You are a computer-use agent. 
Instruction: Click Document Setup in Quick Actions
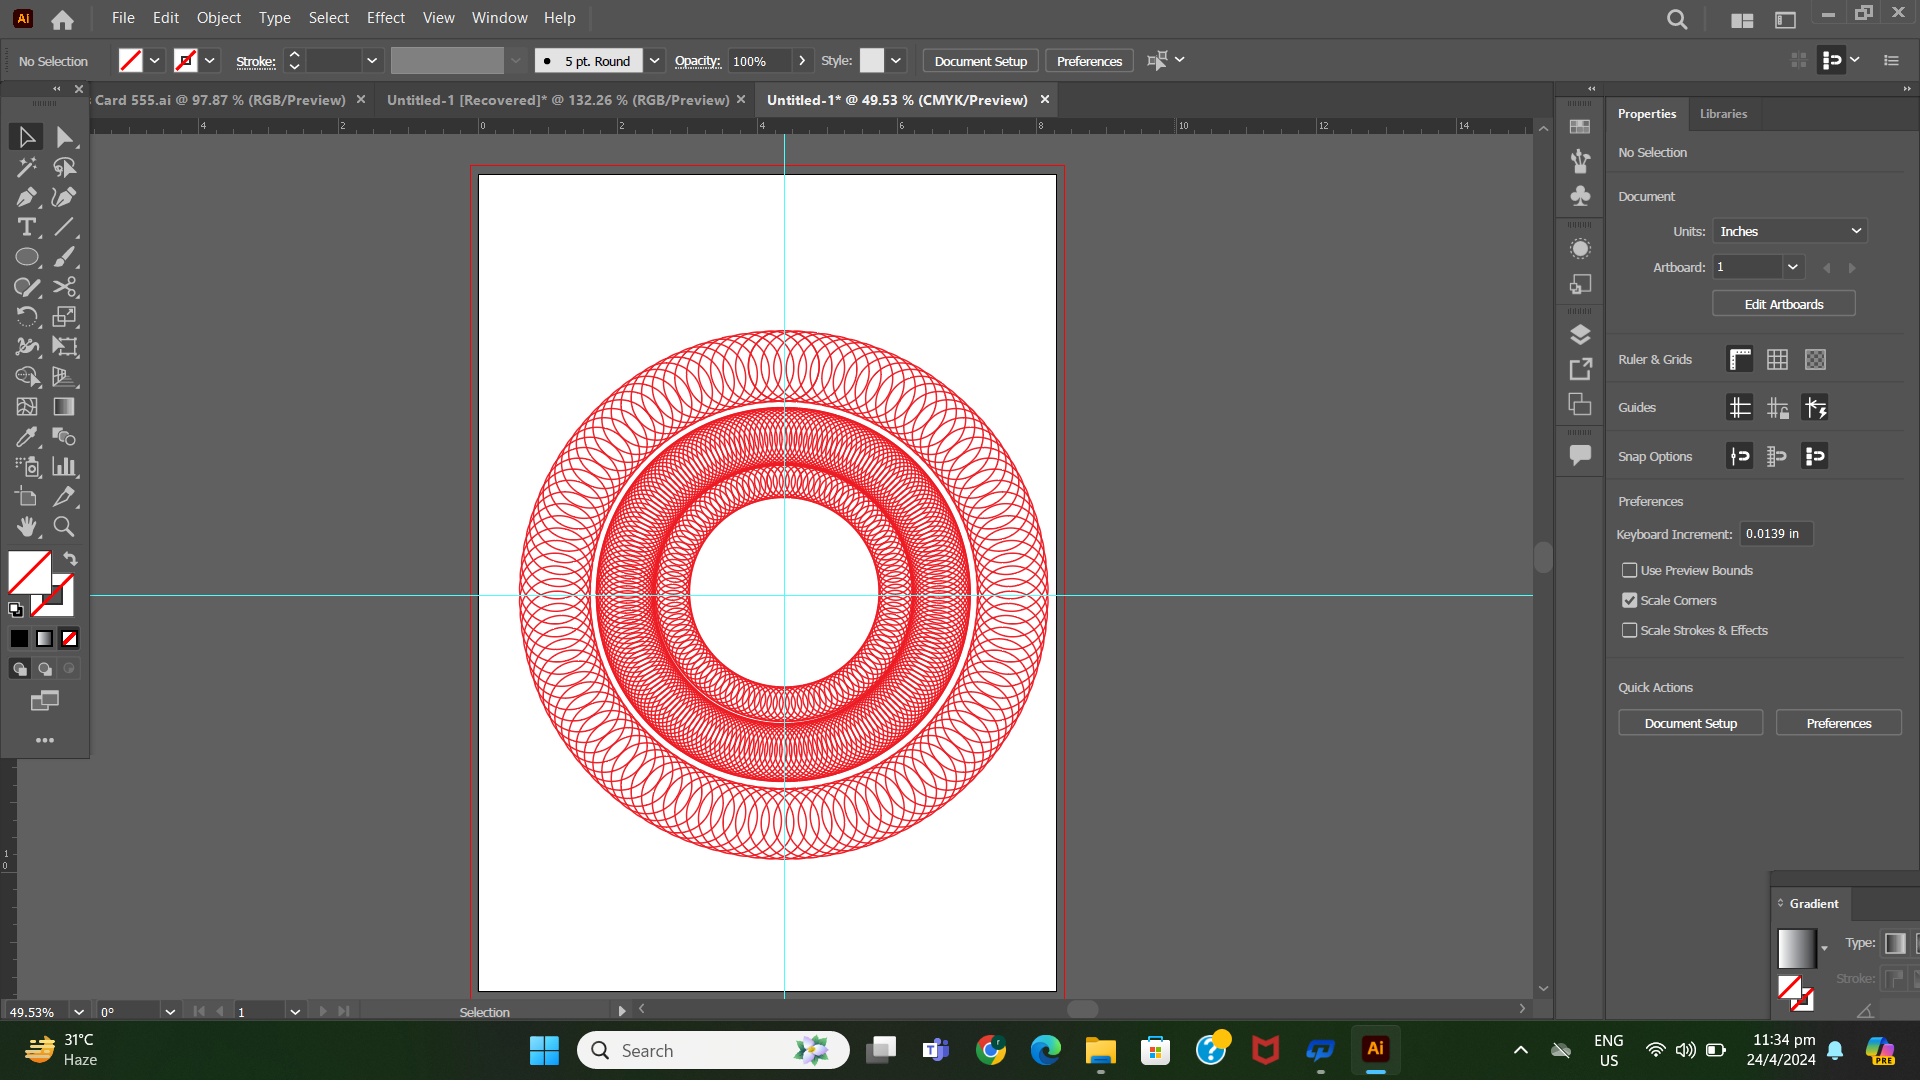[x=1690, y=723]
